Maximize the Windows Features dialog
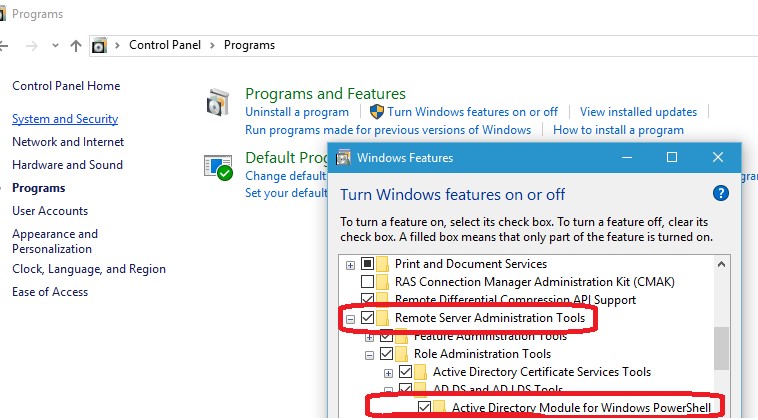 pos(671,158)
